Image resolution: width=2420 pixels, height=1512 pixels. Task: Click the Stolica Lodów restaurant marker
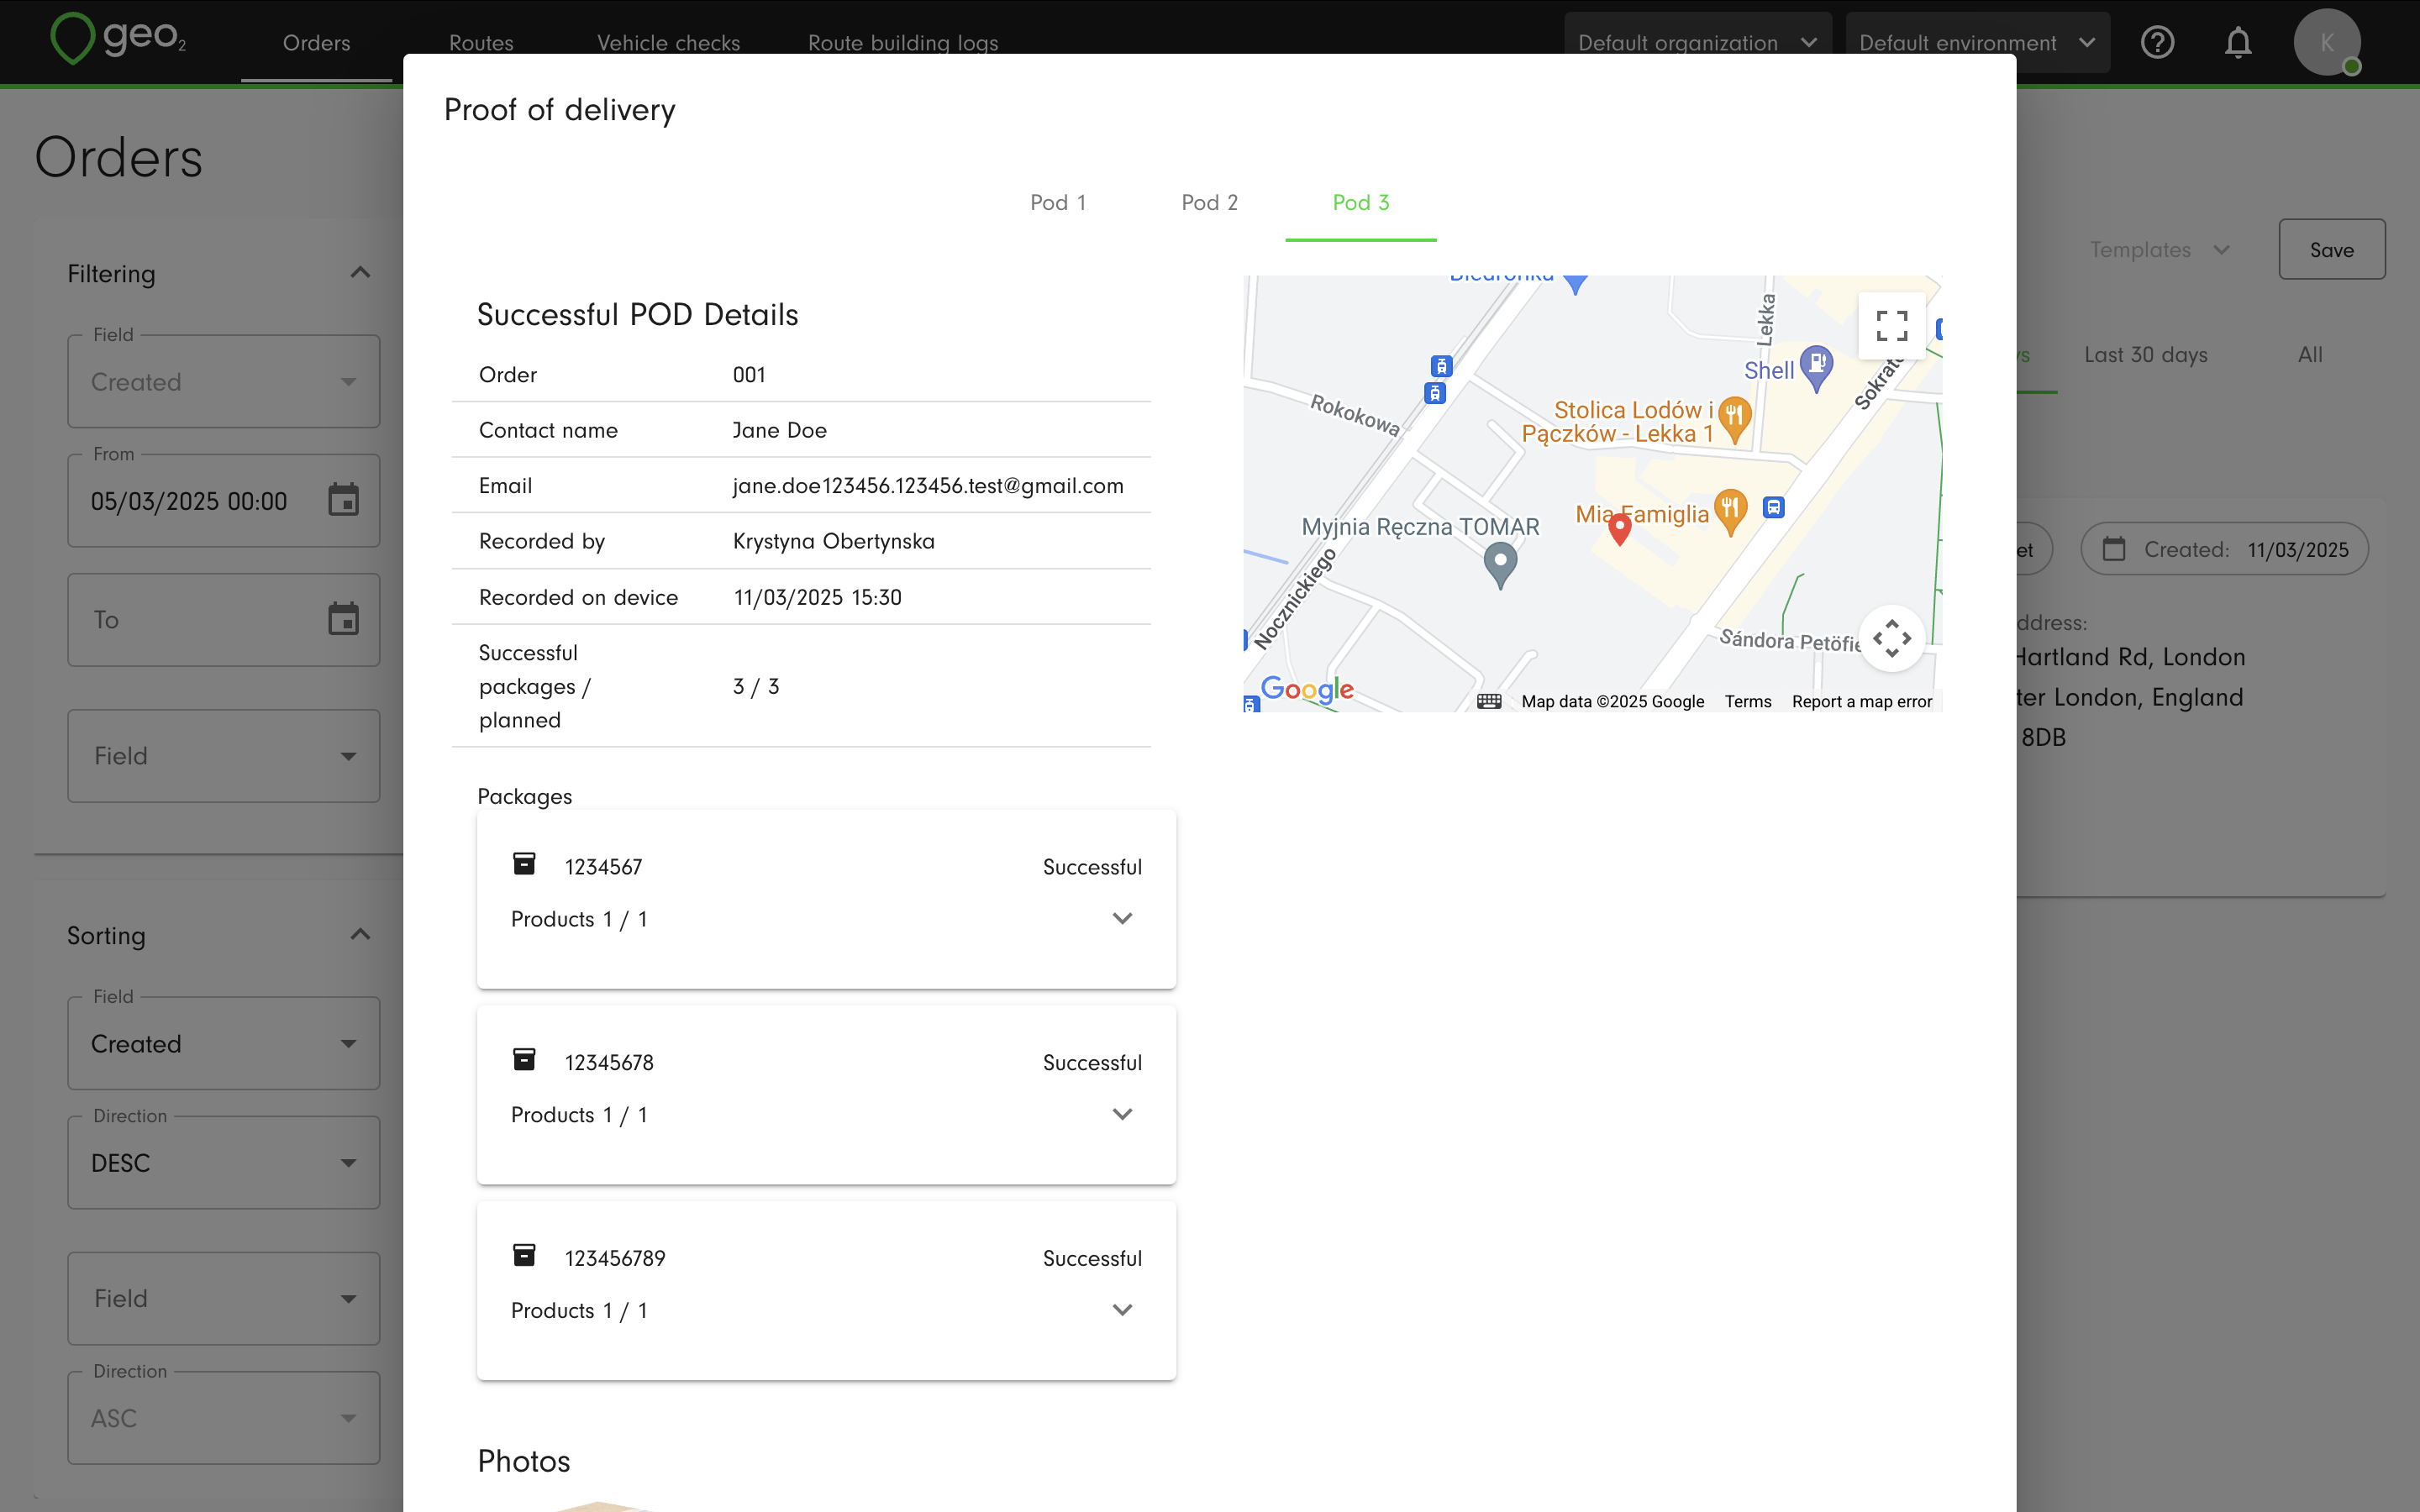1735,419
